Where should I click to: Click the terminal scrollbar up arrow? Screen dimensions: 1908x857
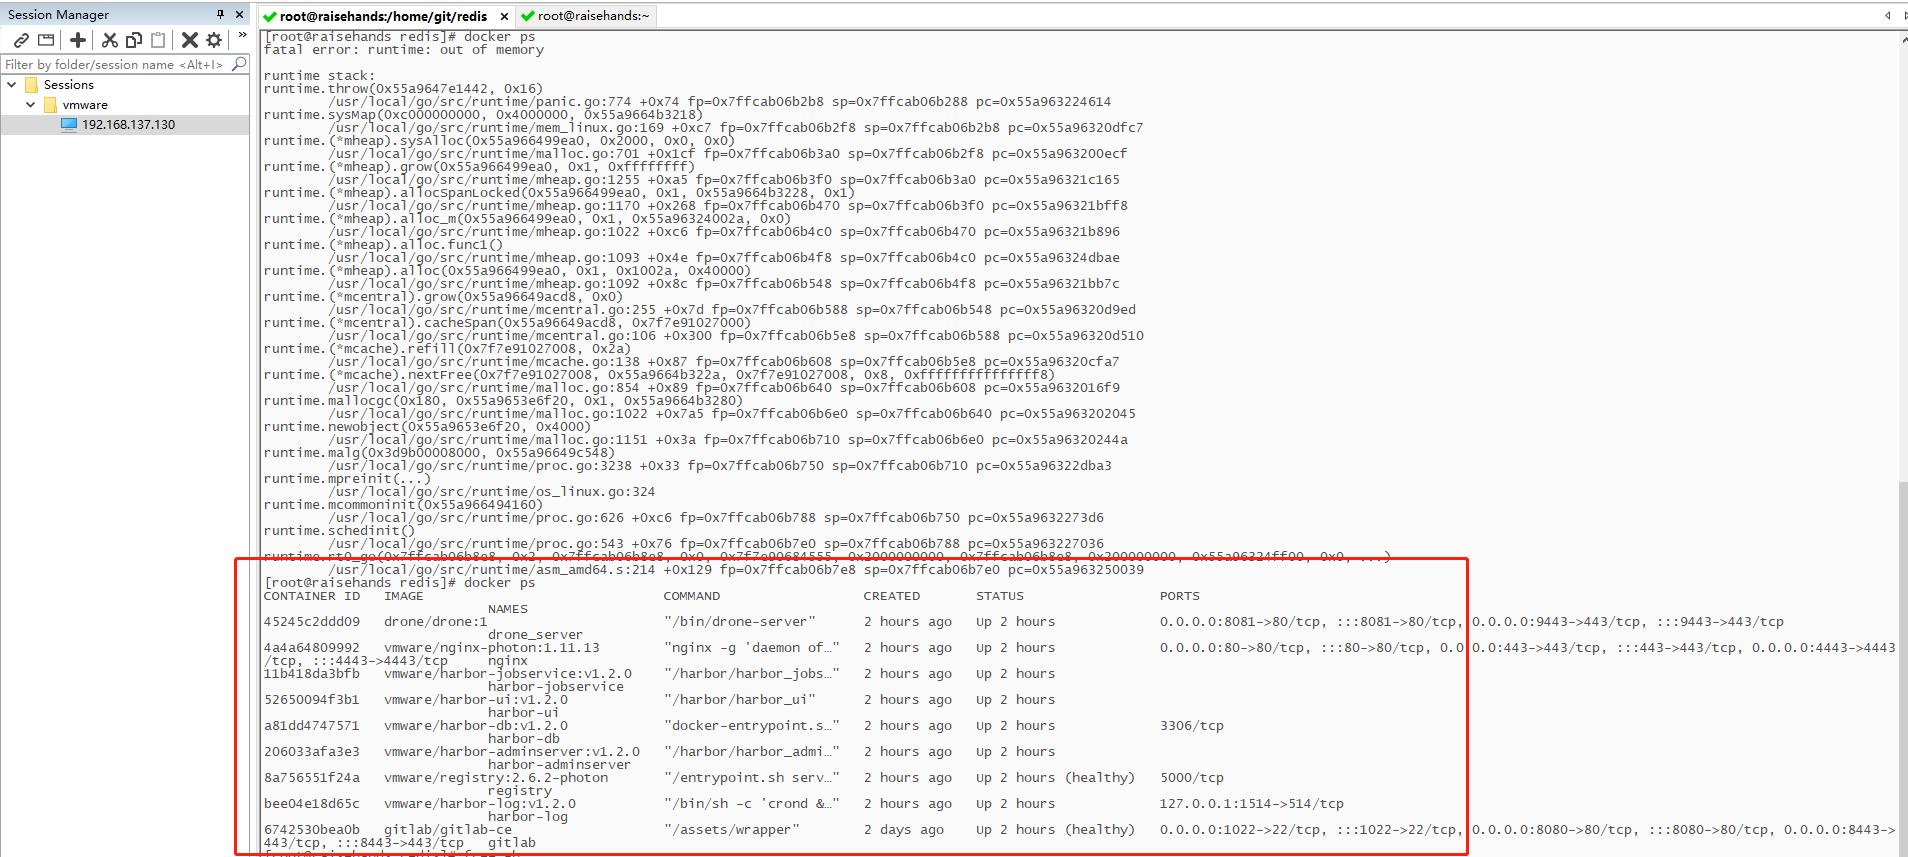click(1902, 38)
